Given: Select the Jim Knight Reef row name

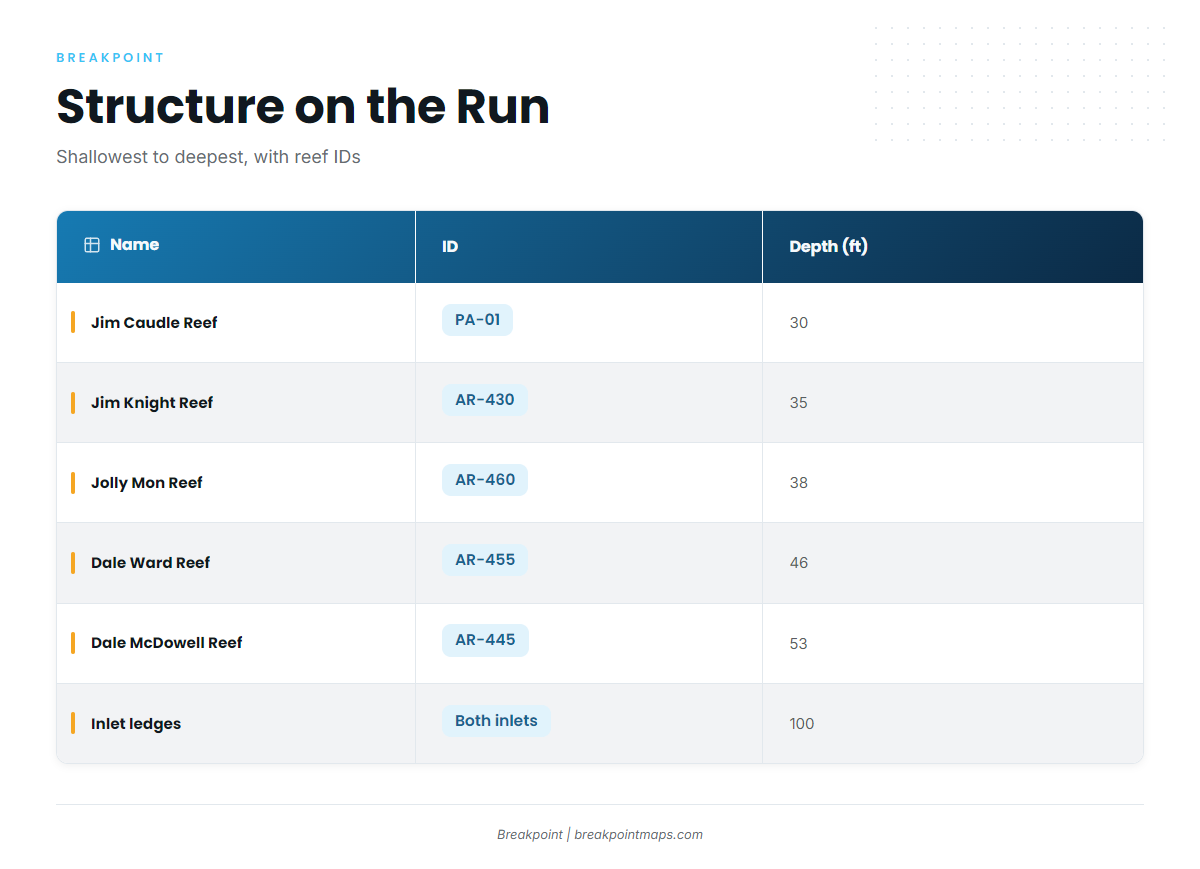Looking at the screenshot, I should [152, 402].
